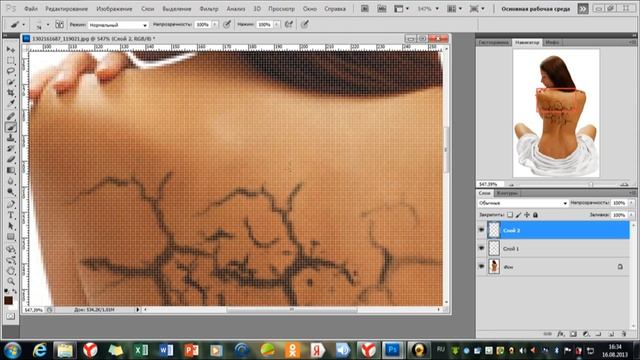Select the Rectangle shape tool
This screenshot has height=360, width=640.
pyautogui.click(x=11, y=237)
